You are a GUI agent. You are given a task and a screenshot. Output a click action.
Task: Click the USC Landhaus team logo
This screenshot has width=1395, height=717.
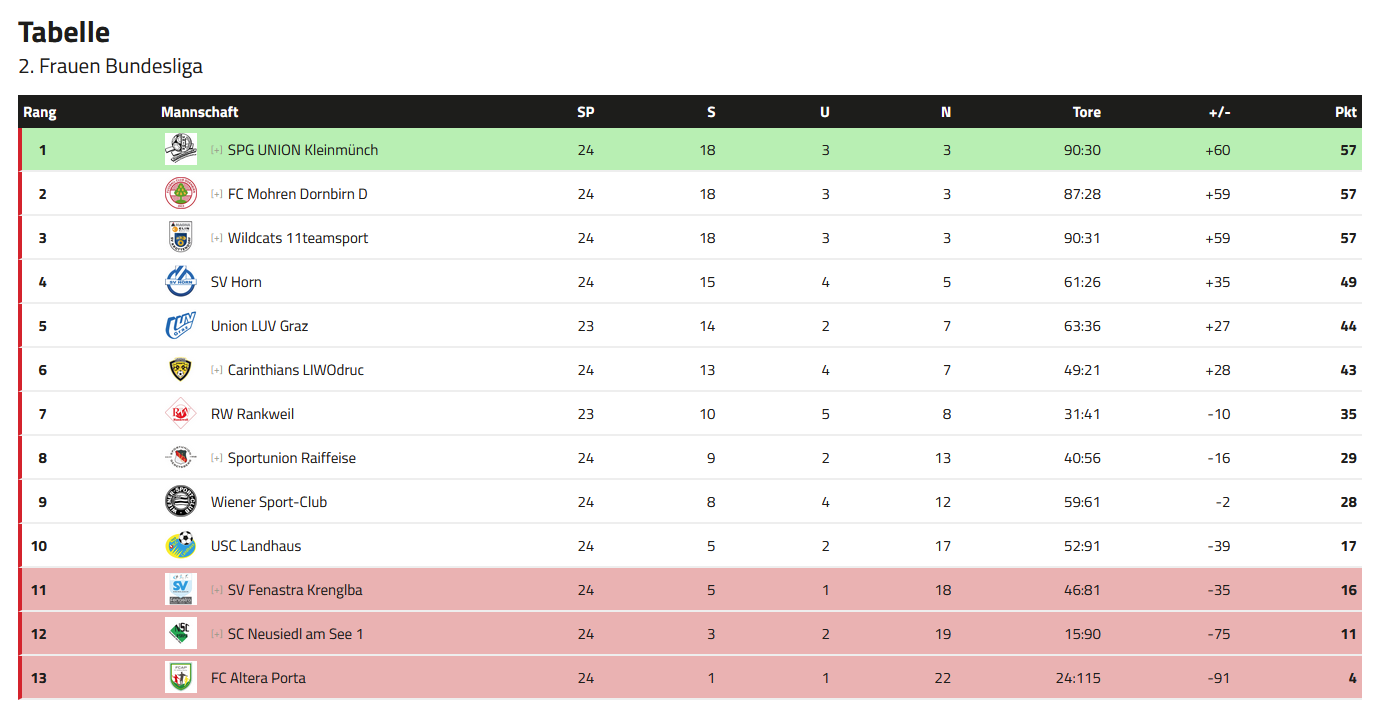coord(181,546)
